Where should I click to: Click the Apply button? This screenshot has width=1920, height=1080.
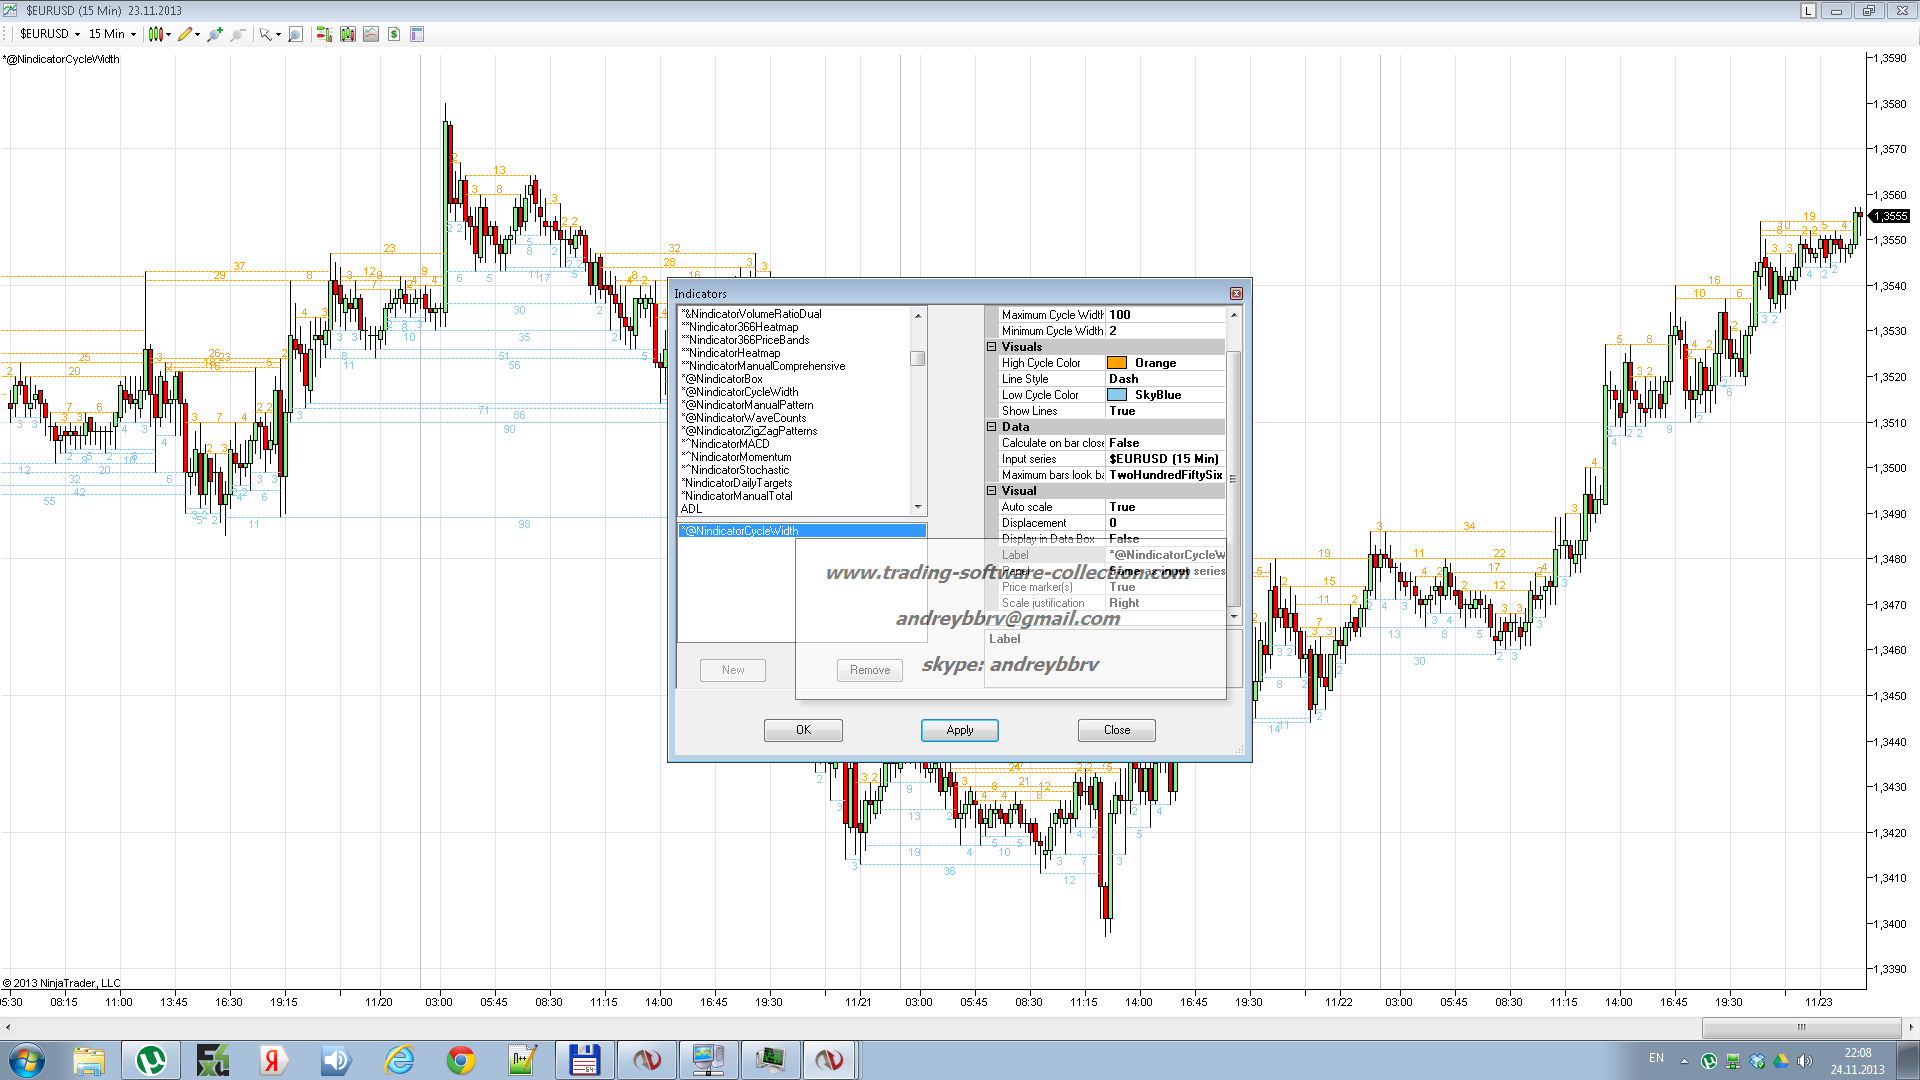click(959, 730)
